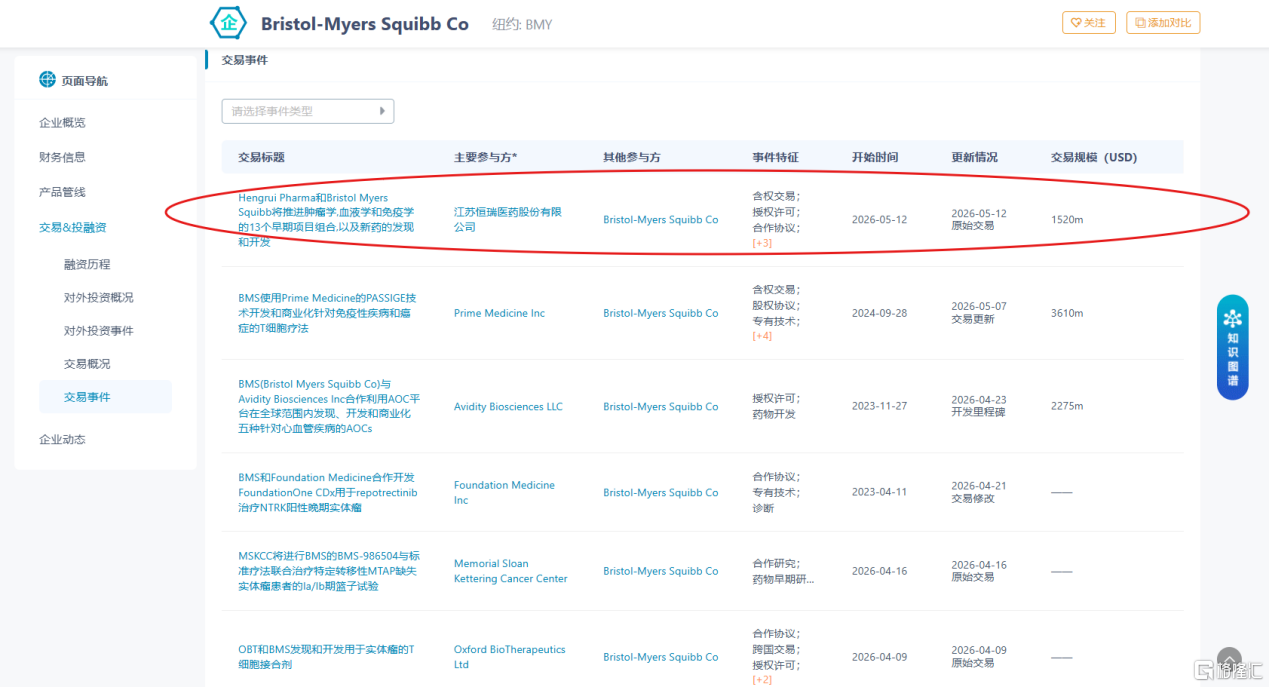Select 企业概览 in the sidebar

(62, 123)
